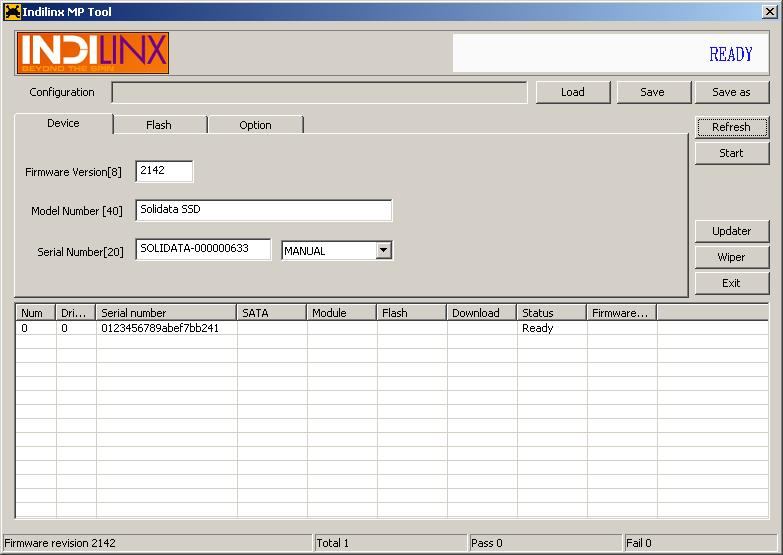Click the Firmware Version field showing 2142
The height and width of the screenshot is (555, 783).
[x=164, y=171]
